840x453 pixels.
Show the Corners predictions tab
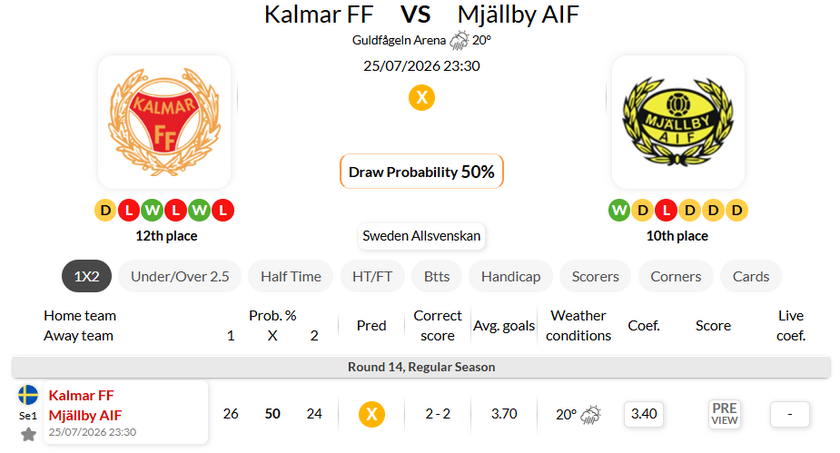click(x=676, y=276)
